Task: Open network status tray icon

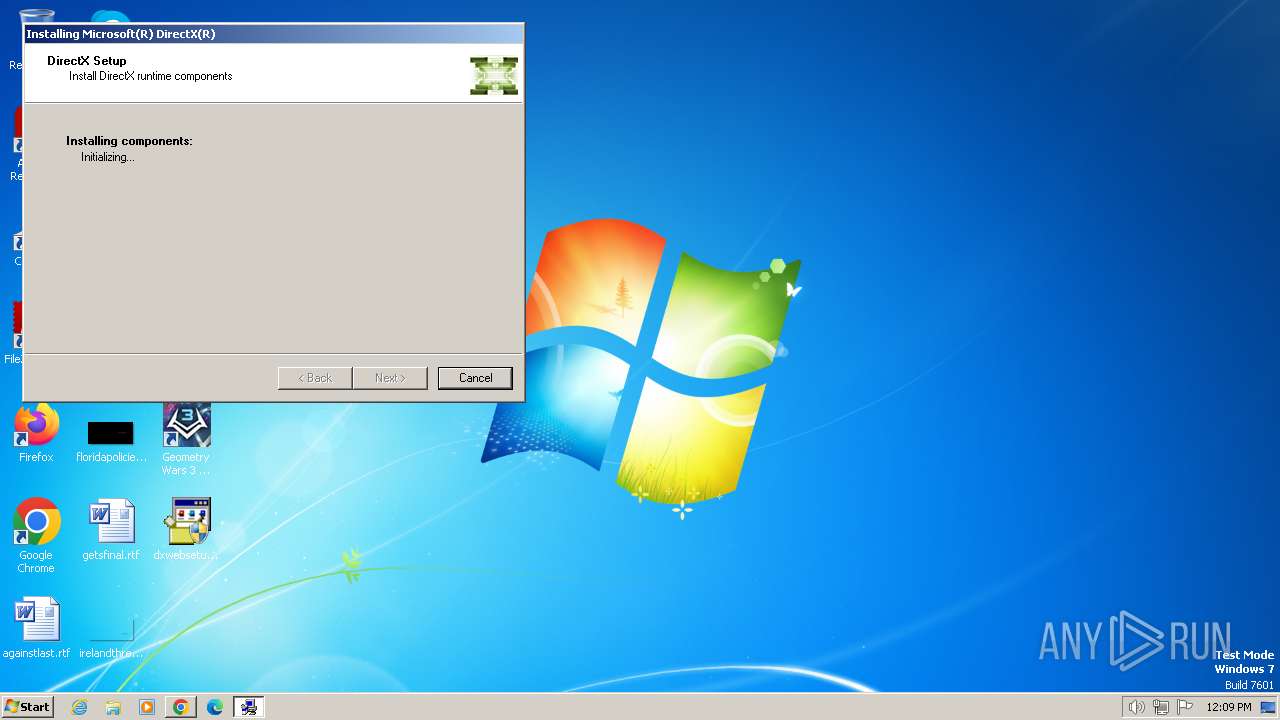Action: 1161,707
